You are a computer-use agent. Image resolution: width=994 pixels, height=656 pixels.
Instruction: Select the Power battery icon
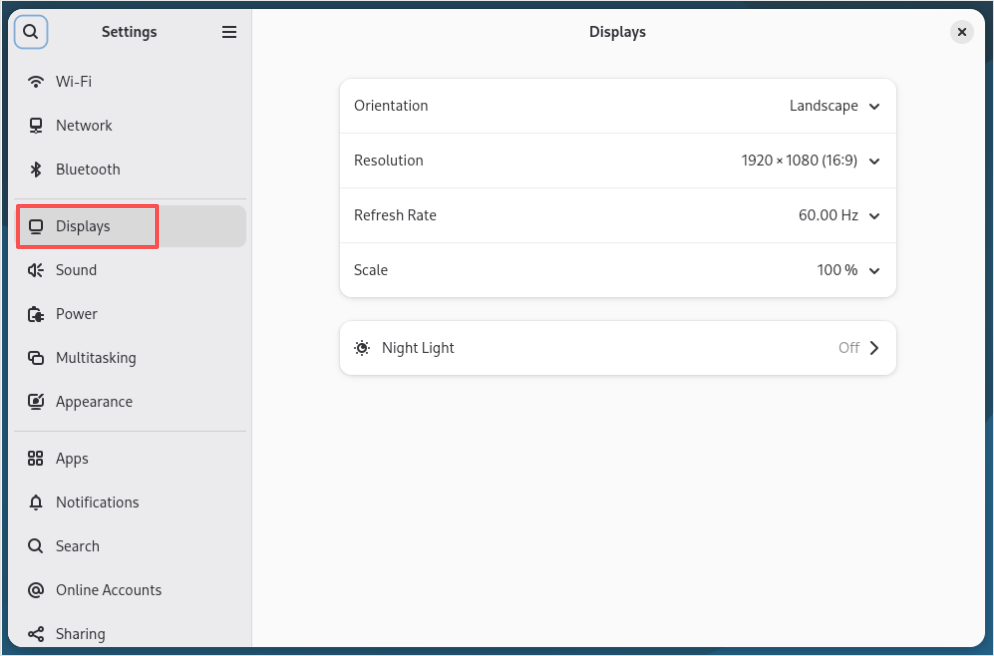pyautogui.click(x=36, y=314)
